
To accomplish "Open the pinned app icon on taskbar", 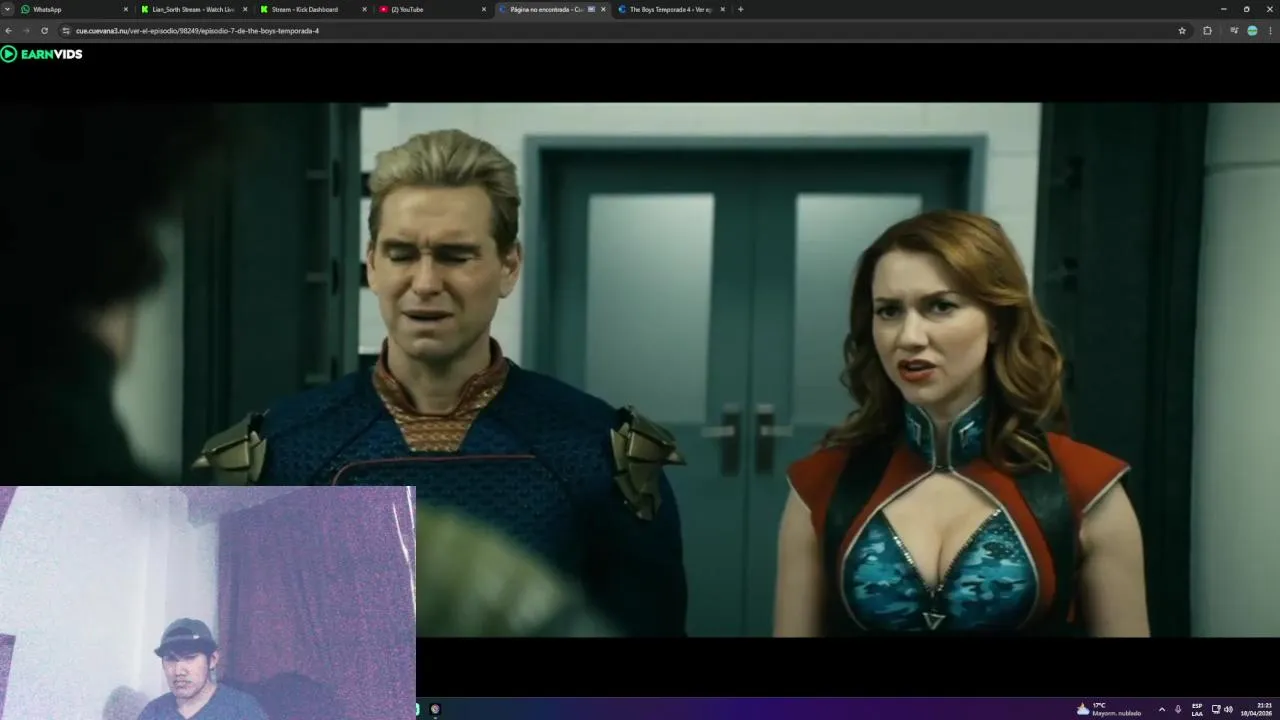I will [x=435, y=709].
